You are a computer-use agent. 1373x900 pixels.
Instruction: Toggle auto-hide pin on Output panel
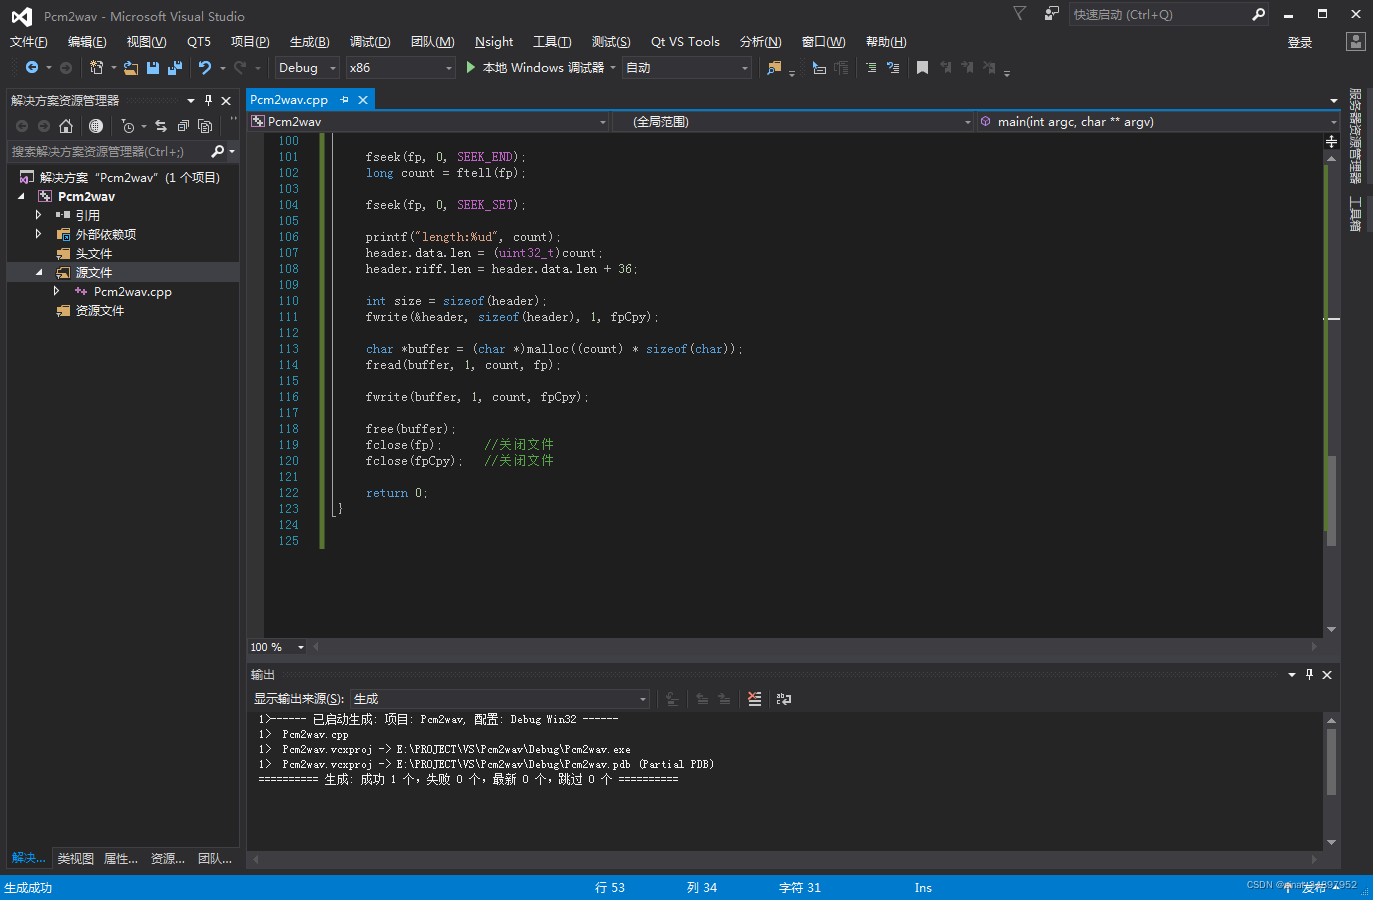coord(1309,675)
